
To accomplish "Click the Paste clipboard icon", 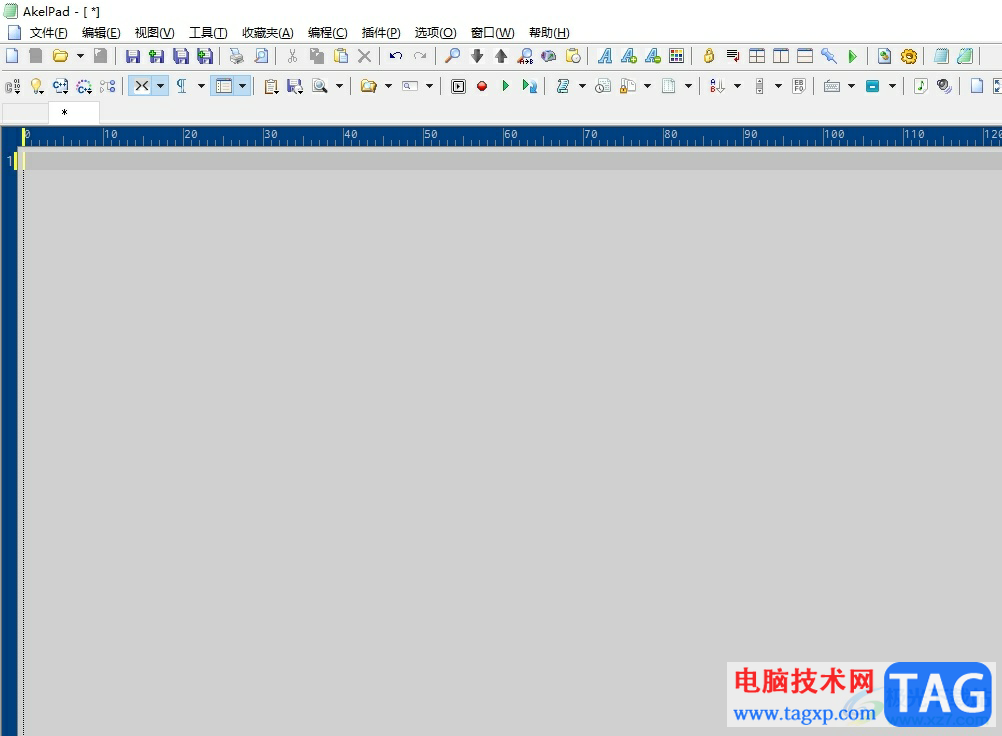I will (341, 56).
